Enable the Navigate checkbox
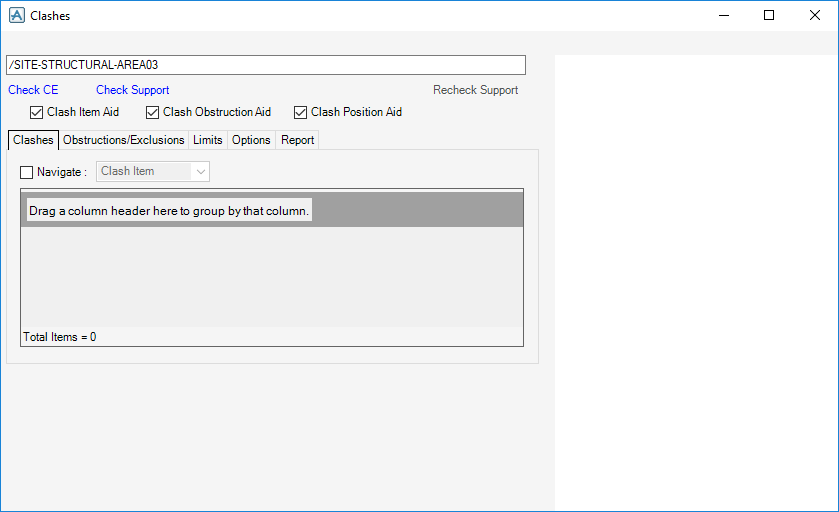The width and height of the screenshot is (839, 512). click(27, 172)
